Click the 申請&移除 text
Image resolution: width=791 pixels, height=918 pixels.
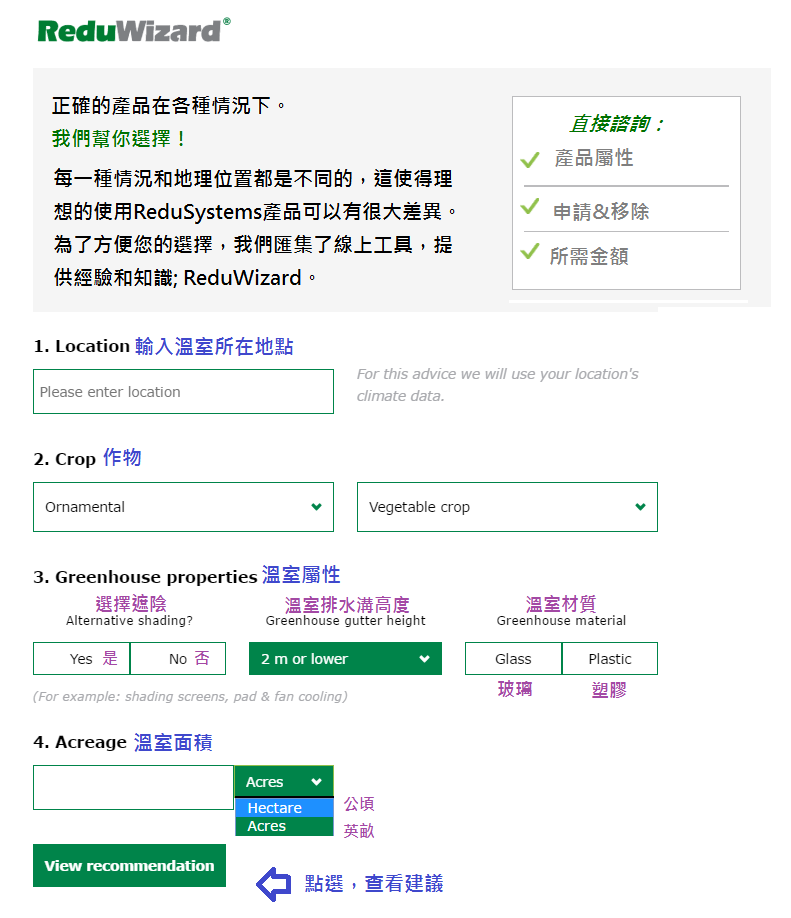pos(601,211)
